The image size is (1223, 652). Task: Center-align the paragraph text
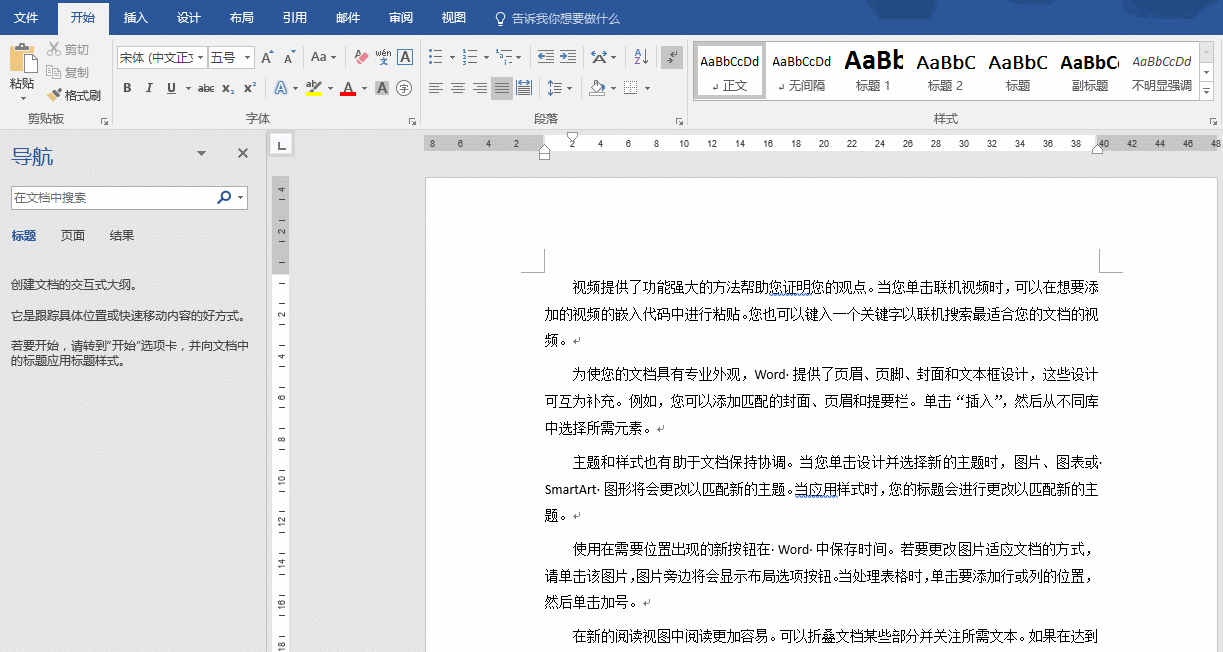458,88
